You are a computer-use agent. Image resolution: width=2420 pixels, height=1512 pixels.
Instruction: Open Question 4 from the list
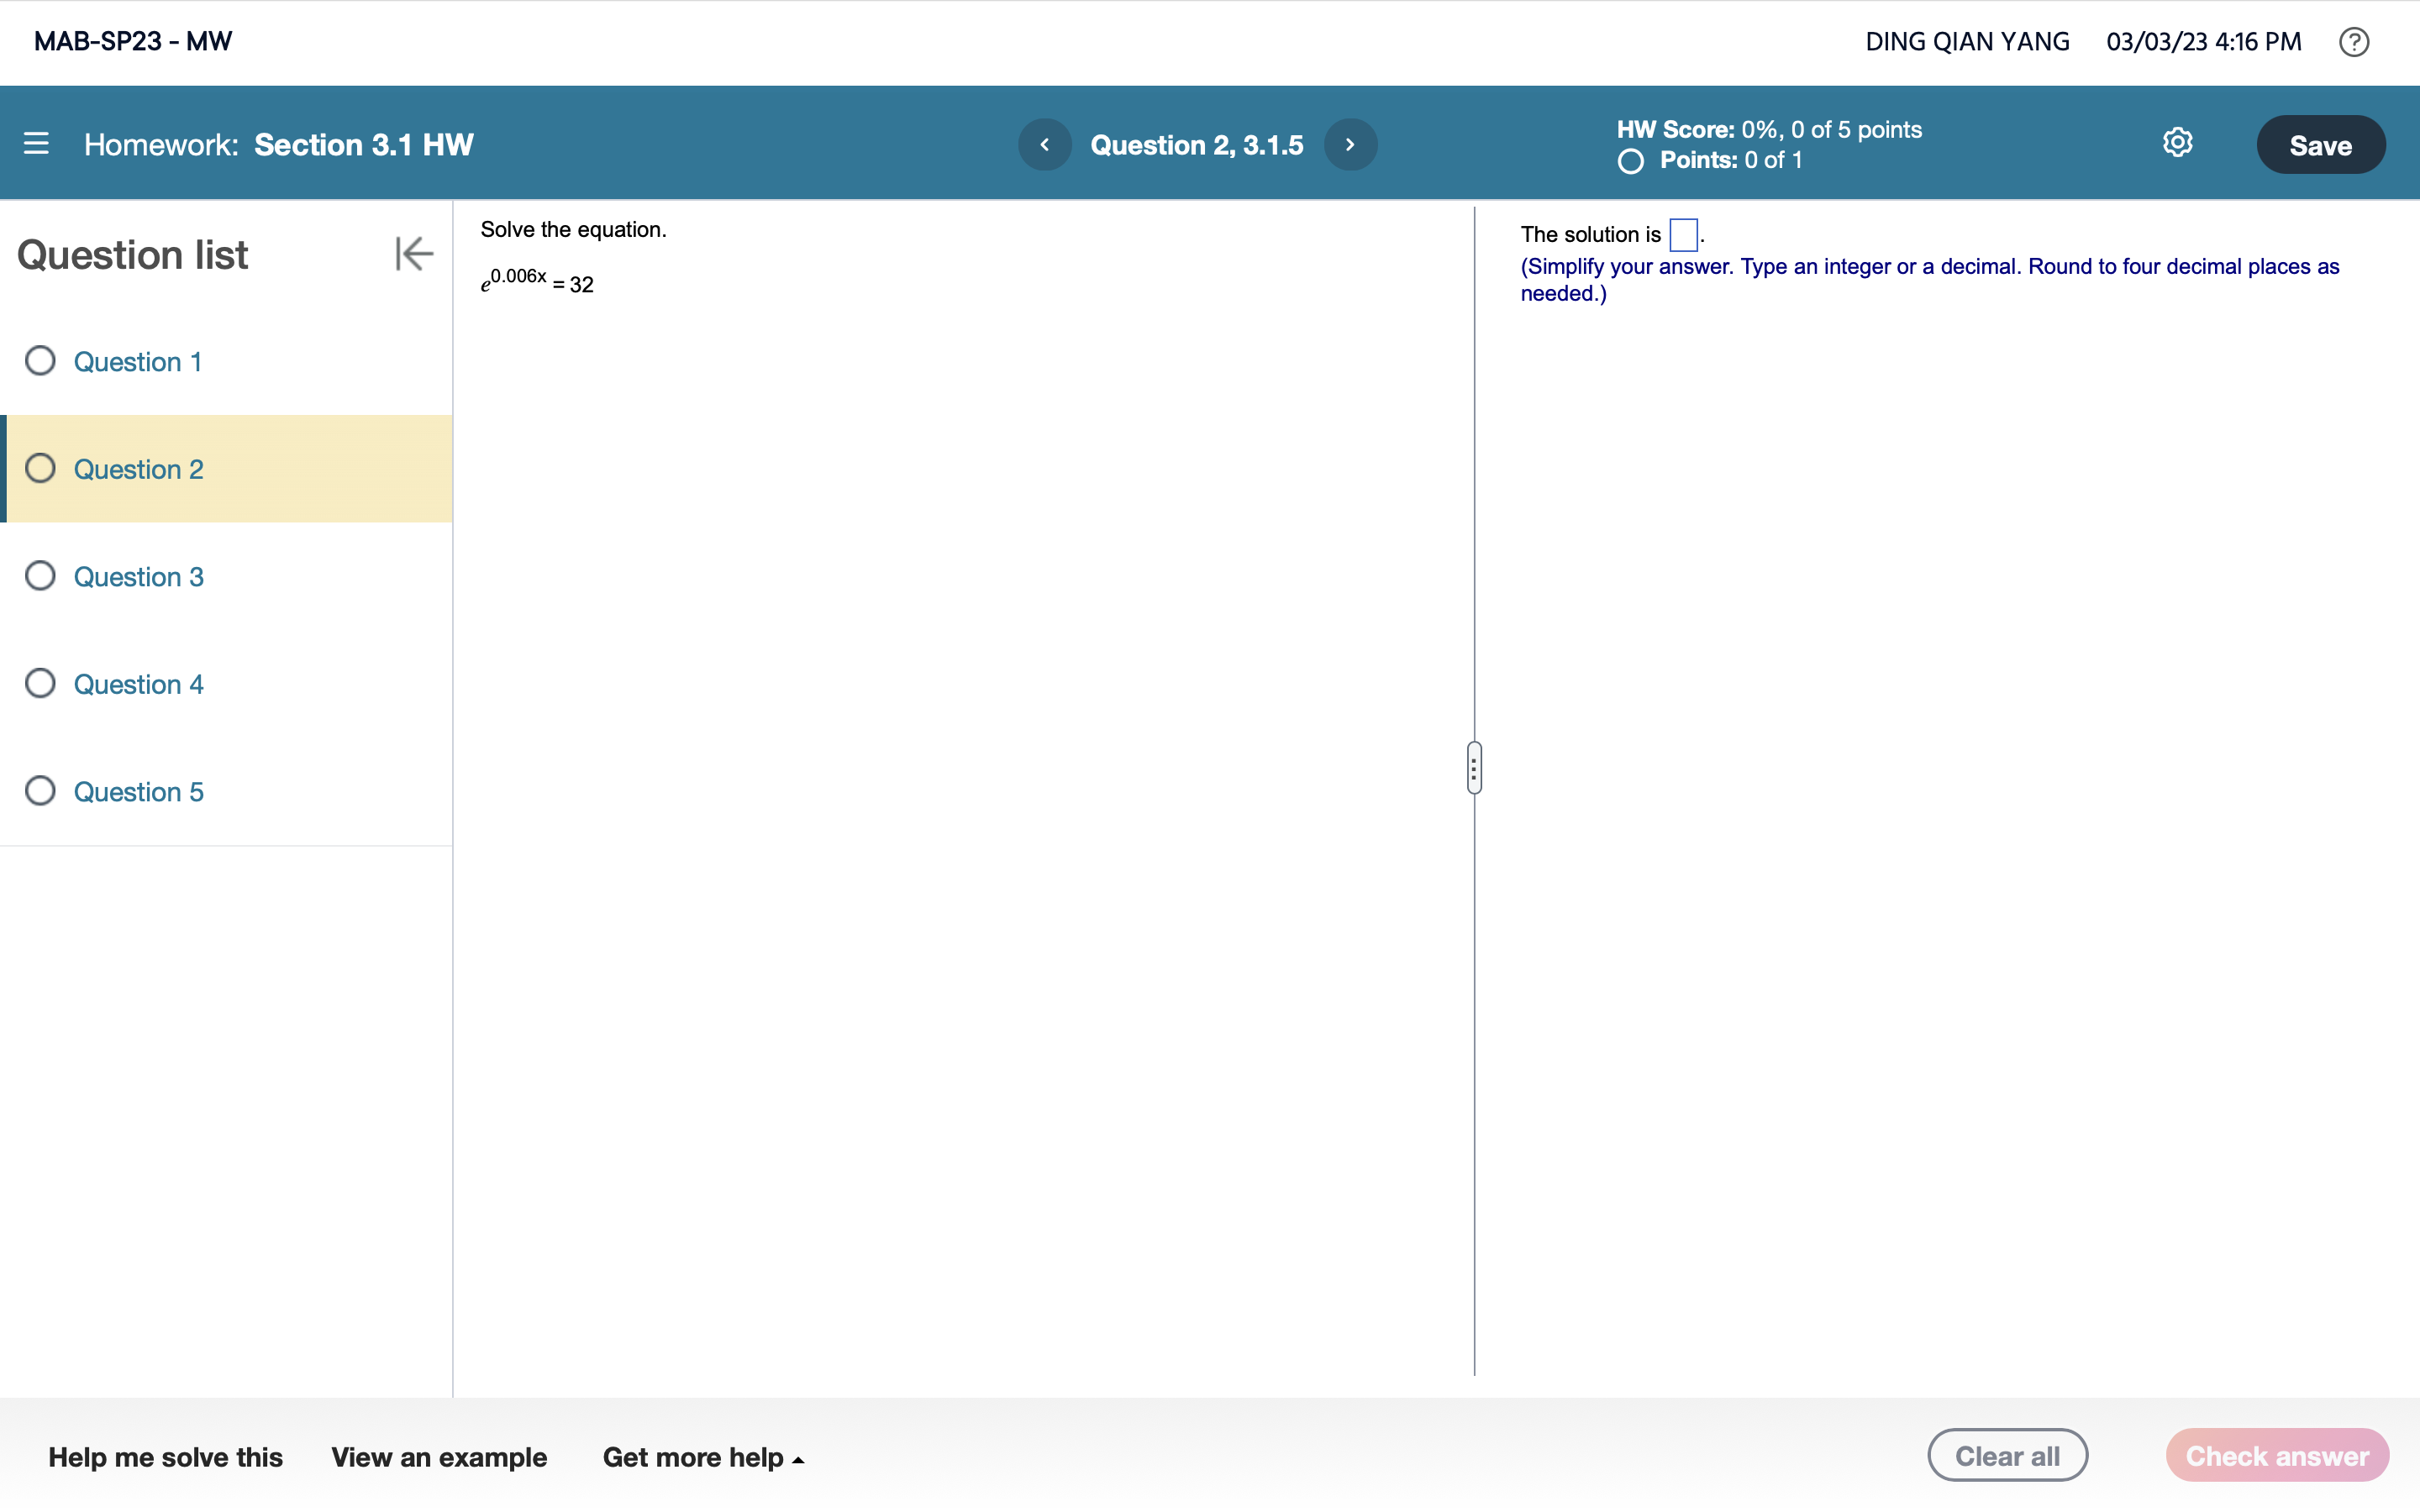point(138,684)
